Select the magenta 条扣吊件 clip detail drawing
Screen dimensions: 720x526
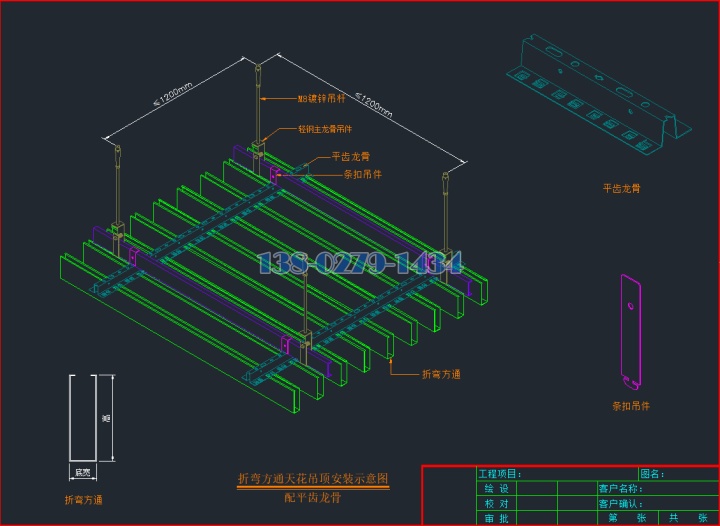click(631, 331)
